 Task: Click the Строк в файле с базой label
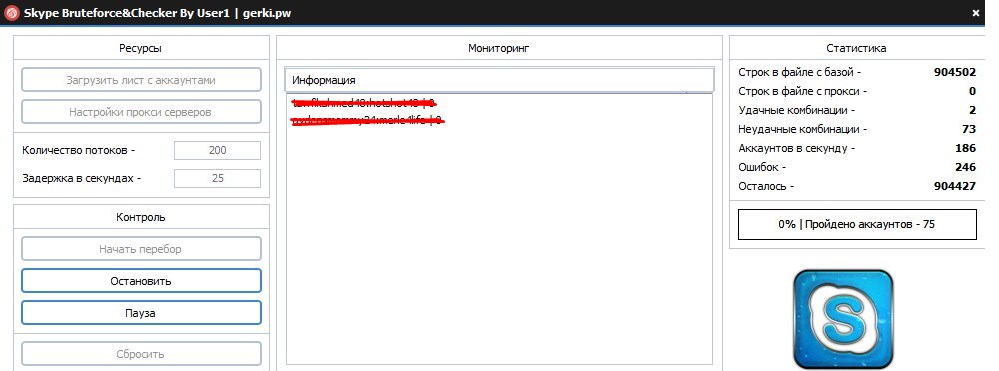(x=800, y=72)
